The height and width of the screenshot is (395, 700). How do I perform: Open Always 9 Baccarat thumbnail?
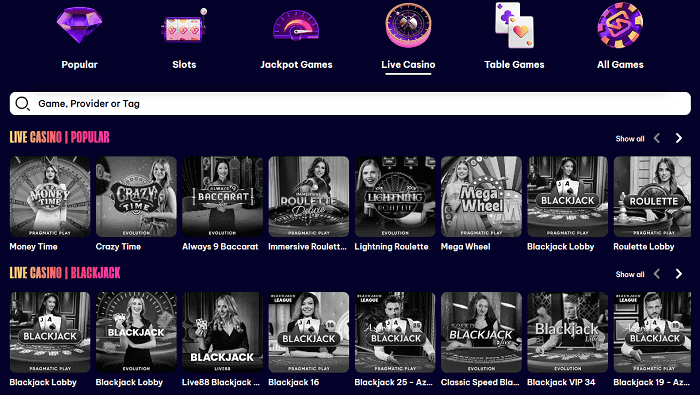[222, 196]
